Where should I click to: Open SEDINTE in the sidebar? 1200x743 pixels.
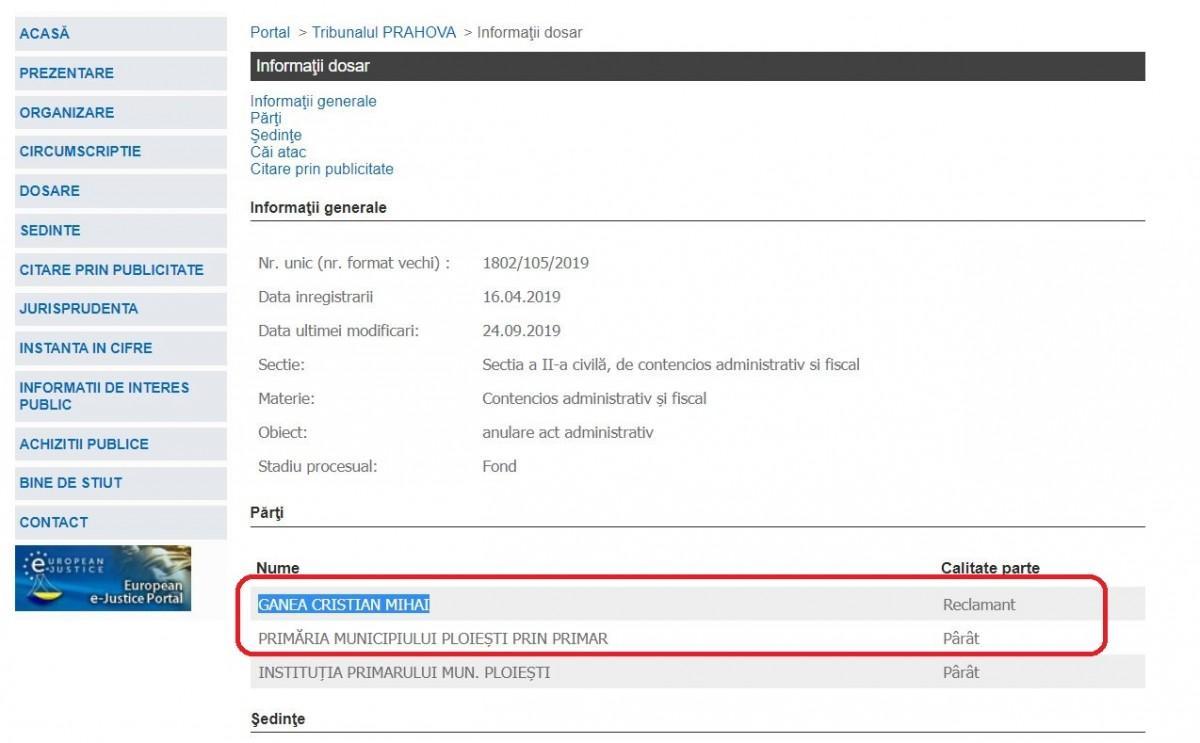50,231
